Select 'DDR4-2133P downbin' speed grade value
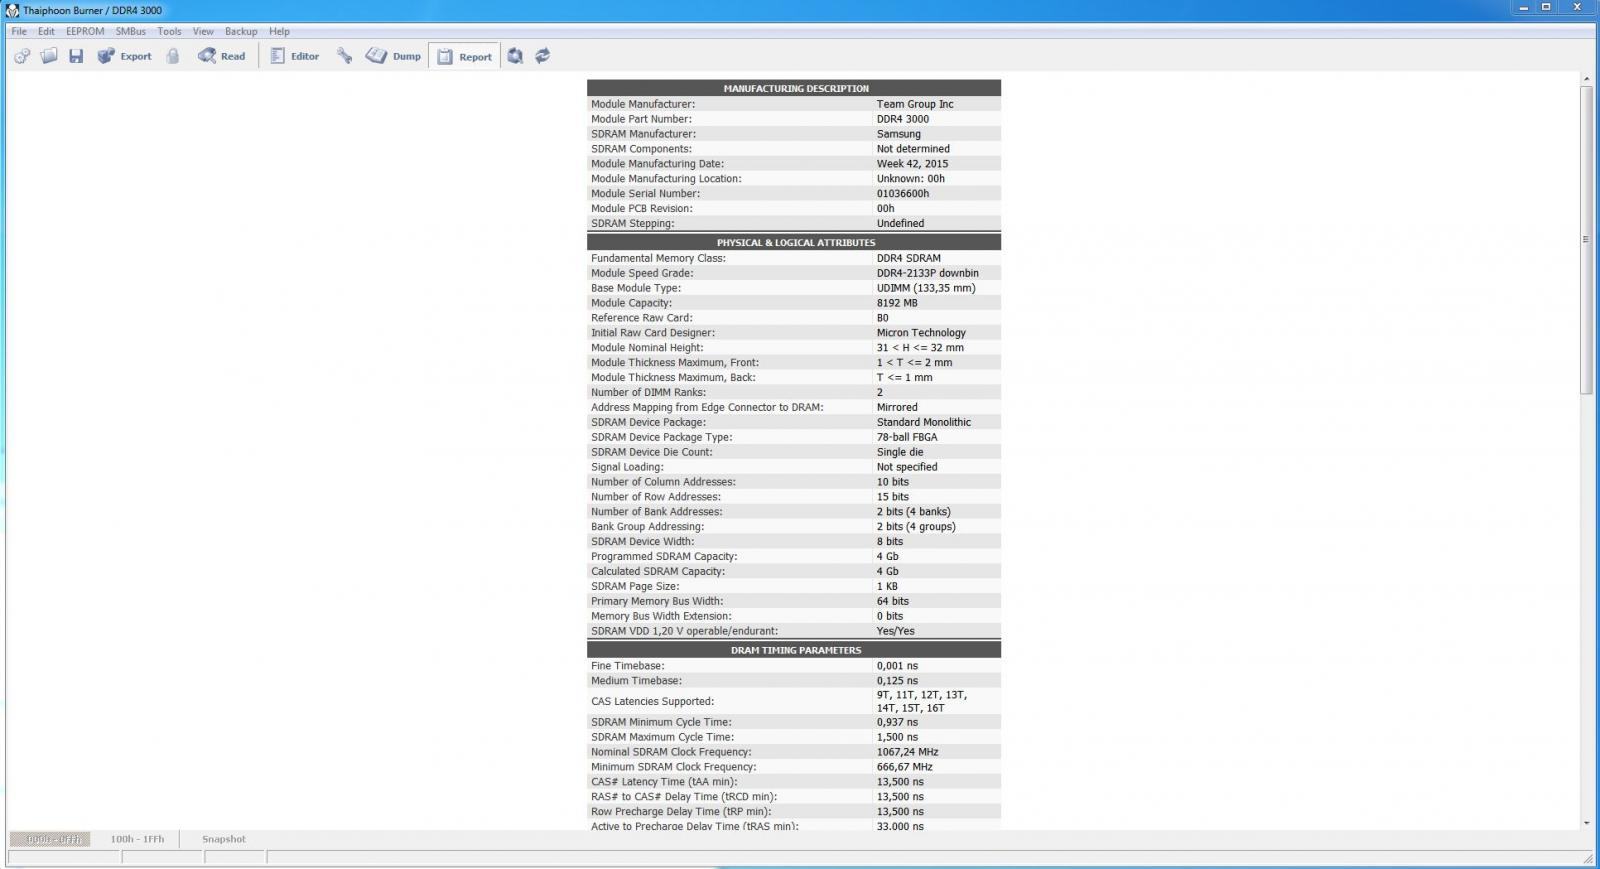 pyautogui.click(x=928, y=273)
